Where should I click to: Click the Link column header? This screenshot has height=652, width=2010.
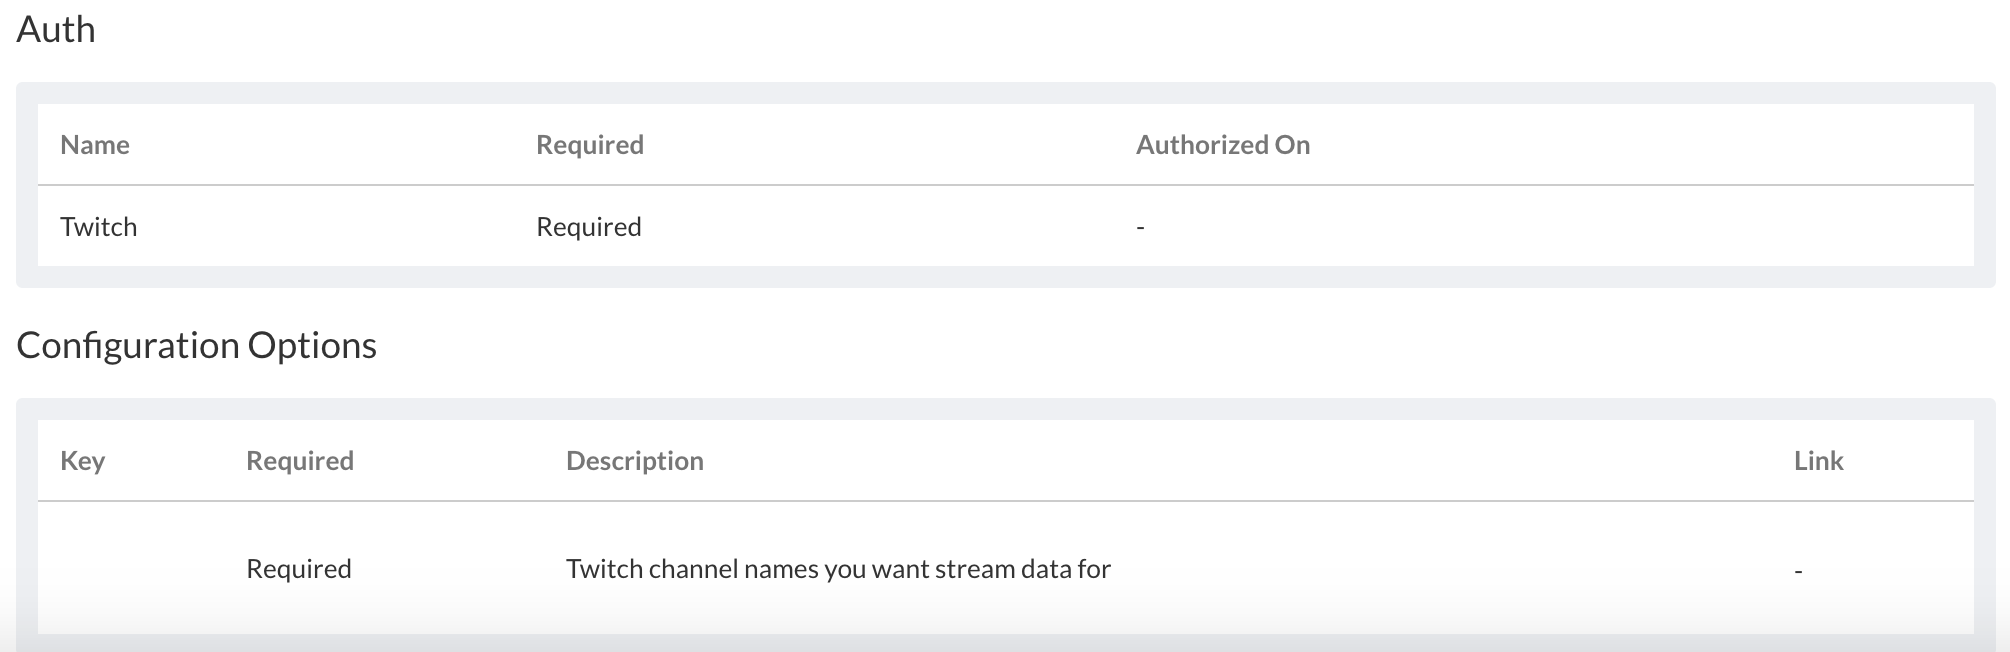tap(1818, 461)
